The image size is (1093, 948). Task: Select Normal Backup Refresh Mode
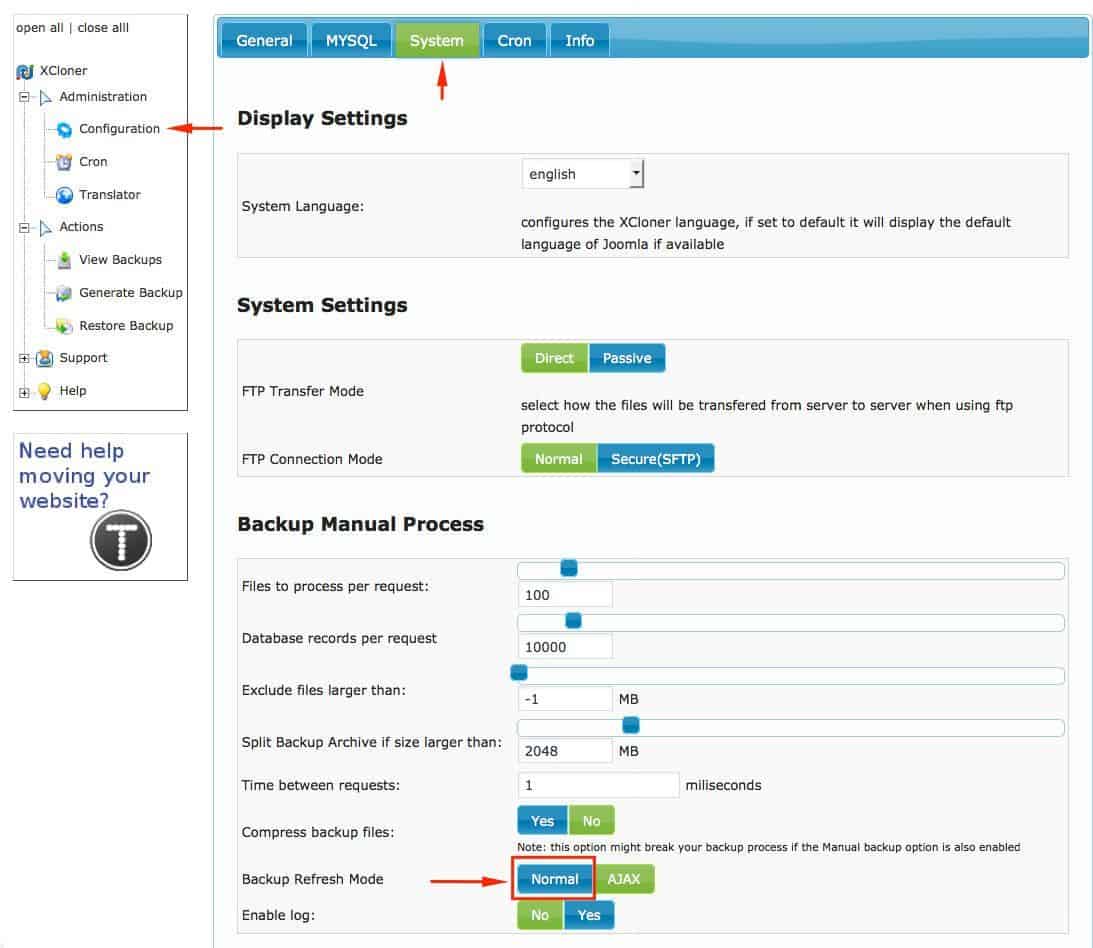555,879
